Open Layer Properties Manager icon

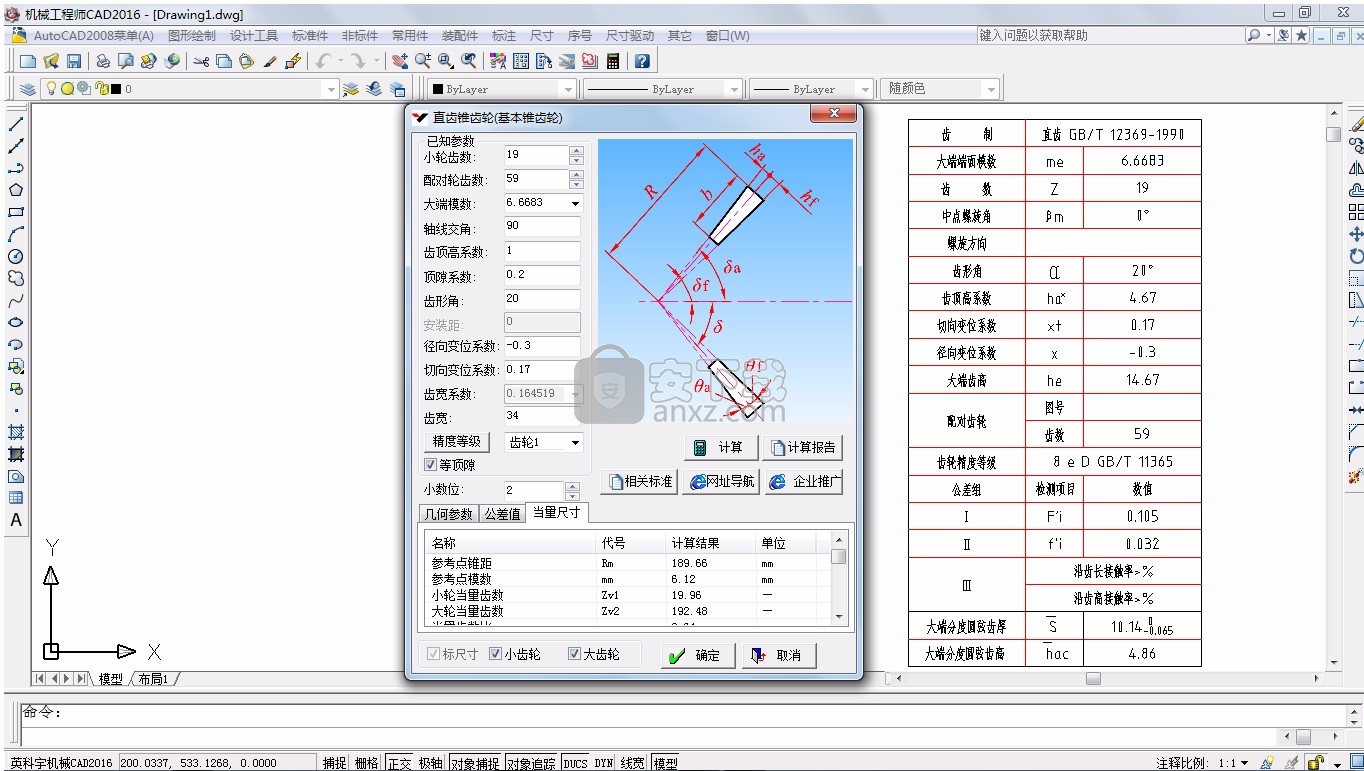[28, 89]
